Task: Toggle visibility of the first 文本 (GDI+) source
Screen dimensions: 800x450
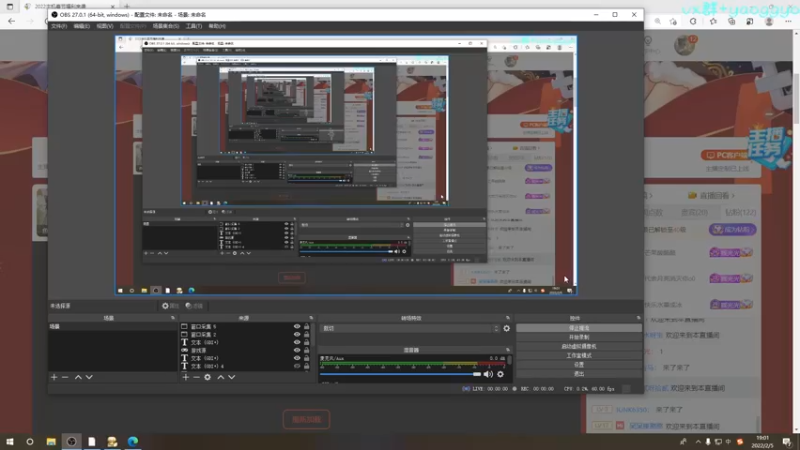Action: 297,342
